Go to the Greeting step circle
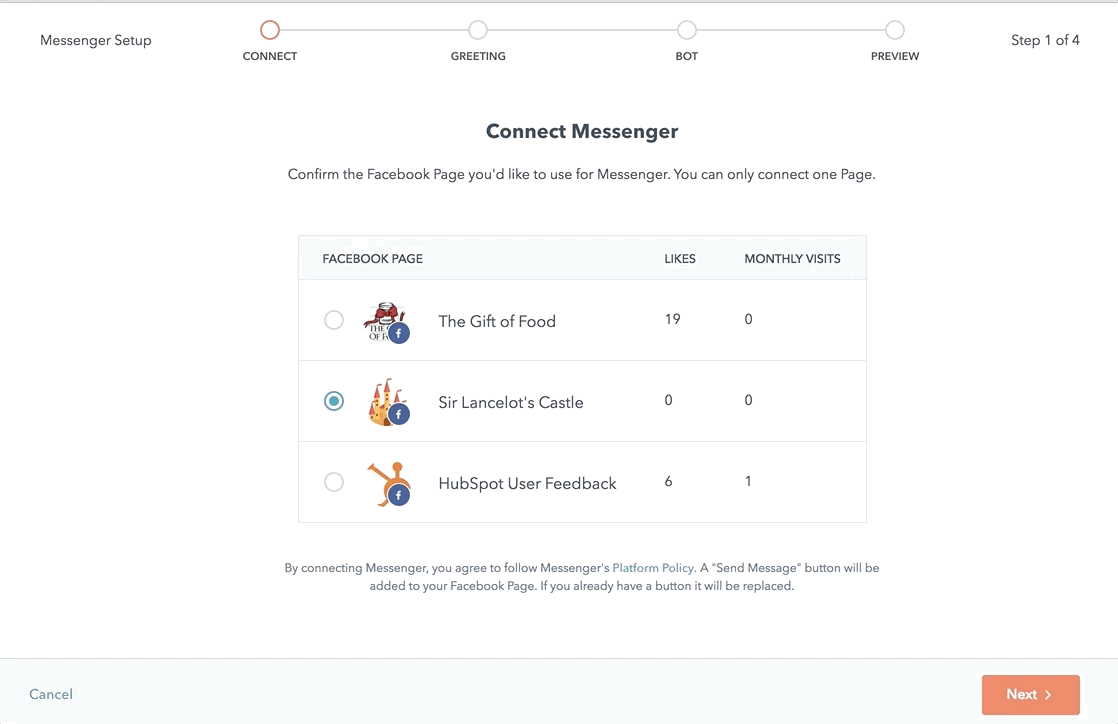 point(478,30)
